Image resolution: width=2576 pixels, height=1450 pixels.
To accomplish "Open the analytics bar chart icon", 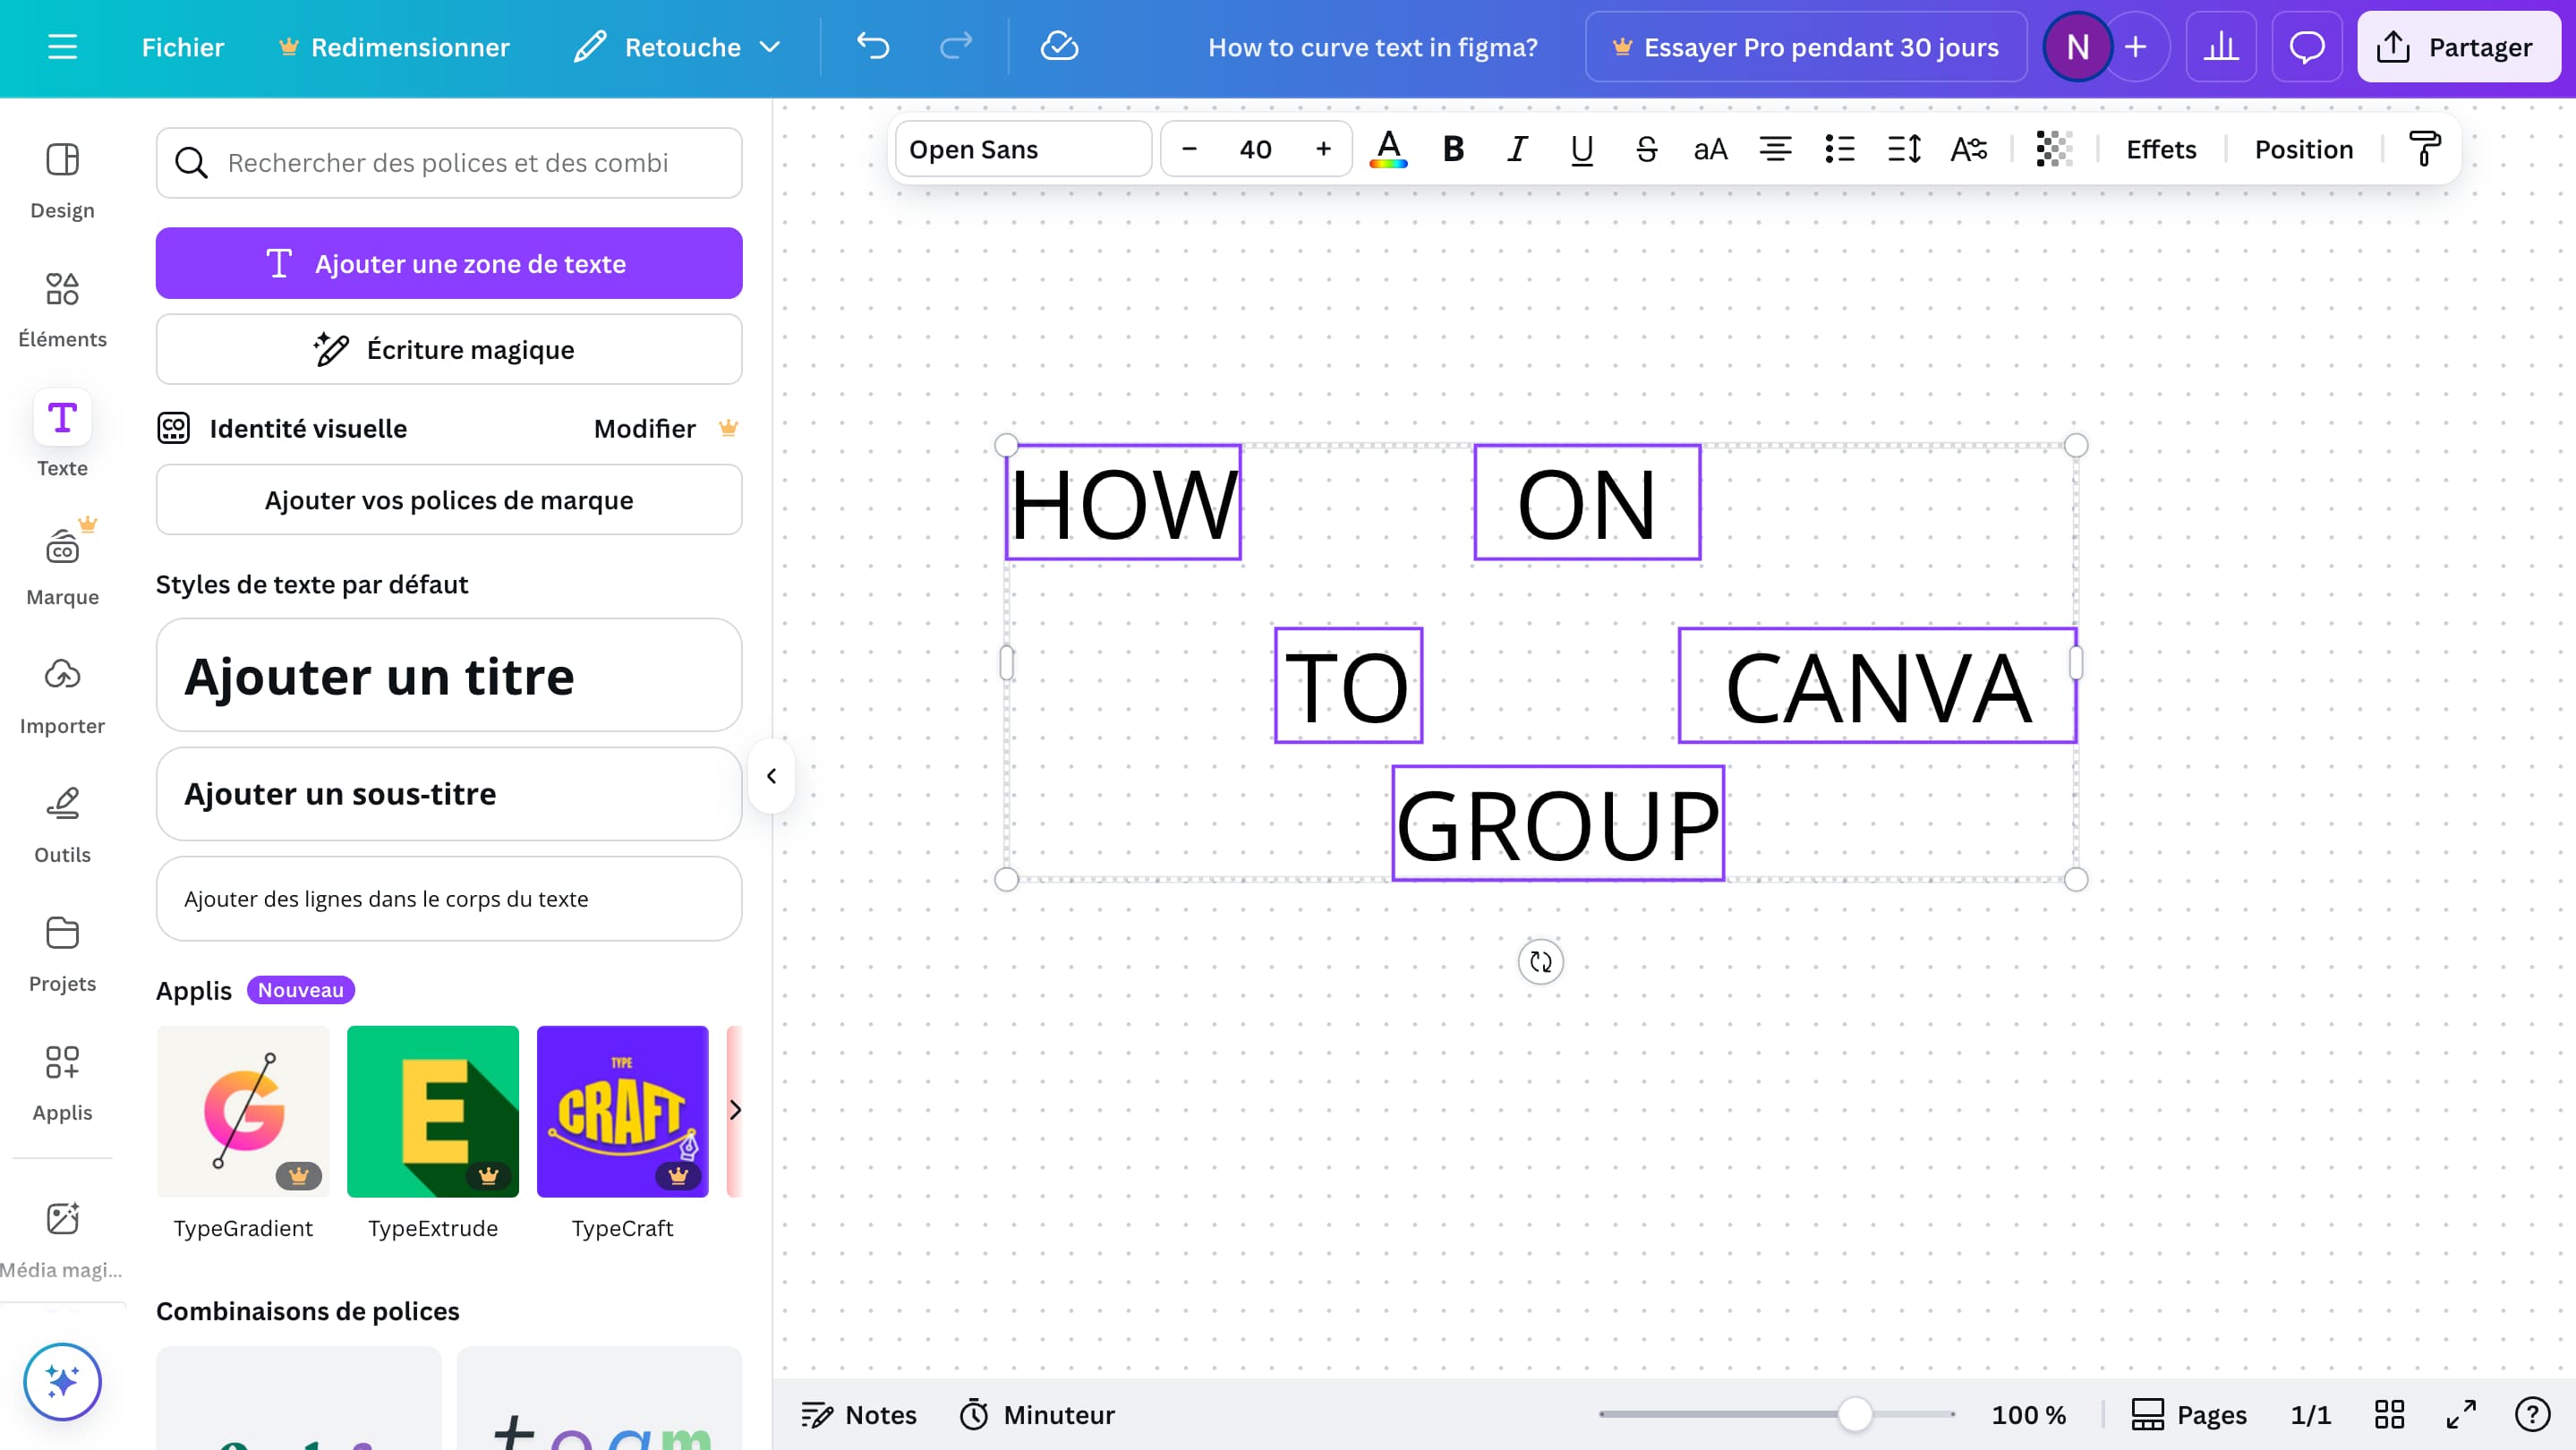I will pyautogui.click(x=2221, y=47).
